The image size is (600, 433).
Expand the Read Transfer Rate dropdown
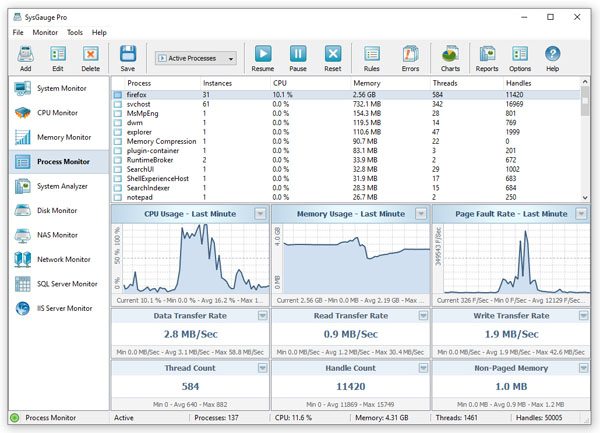423,316
